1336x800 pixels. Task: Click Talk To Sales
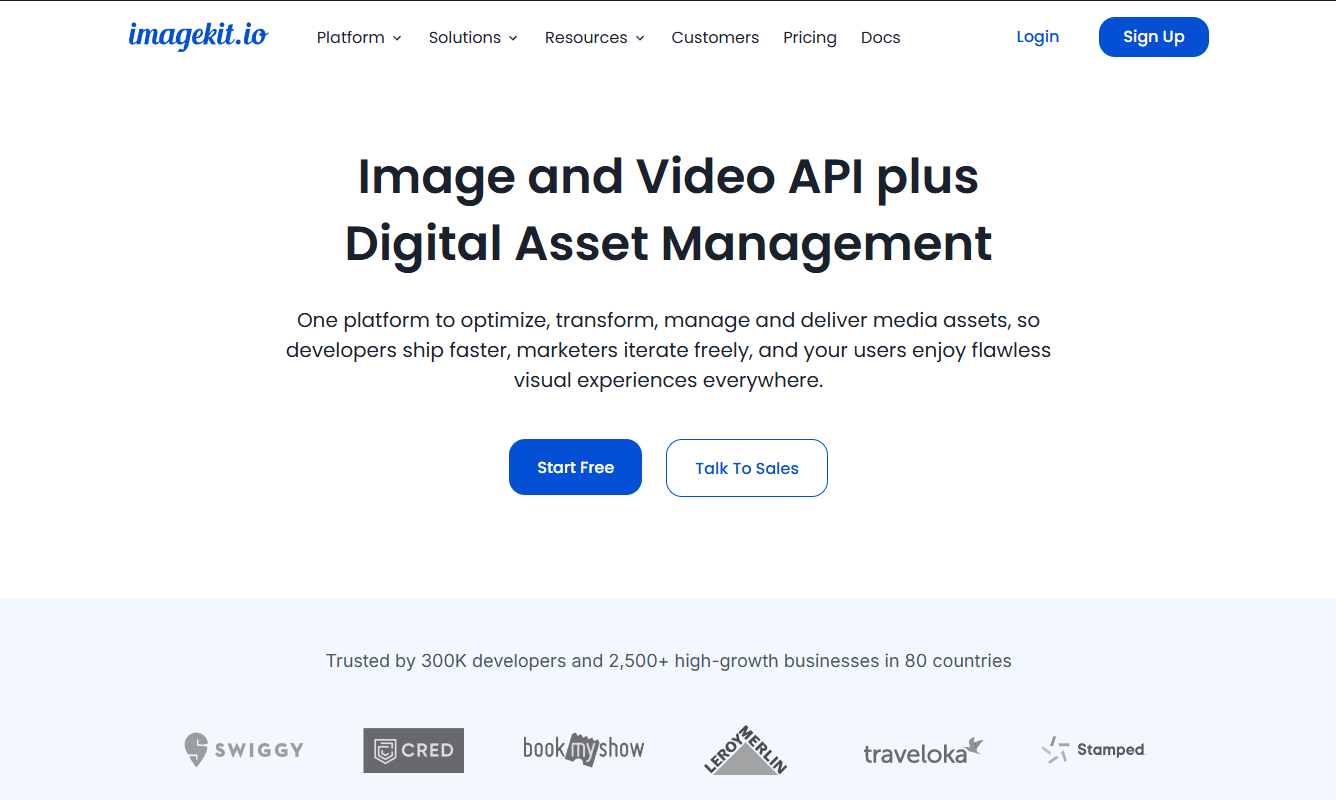(x=746, y=467)
